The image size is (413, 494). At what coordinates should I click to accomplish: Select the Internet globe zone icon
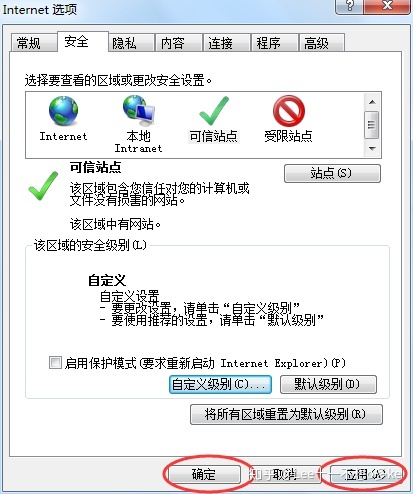pos(63,111)
